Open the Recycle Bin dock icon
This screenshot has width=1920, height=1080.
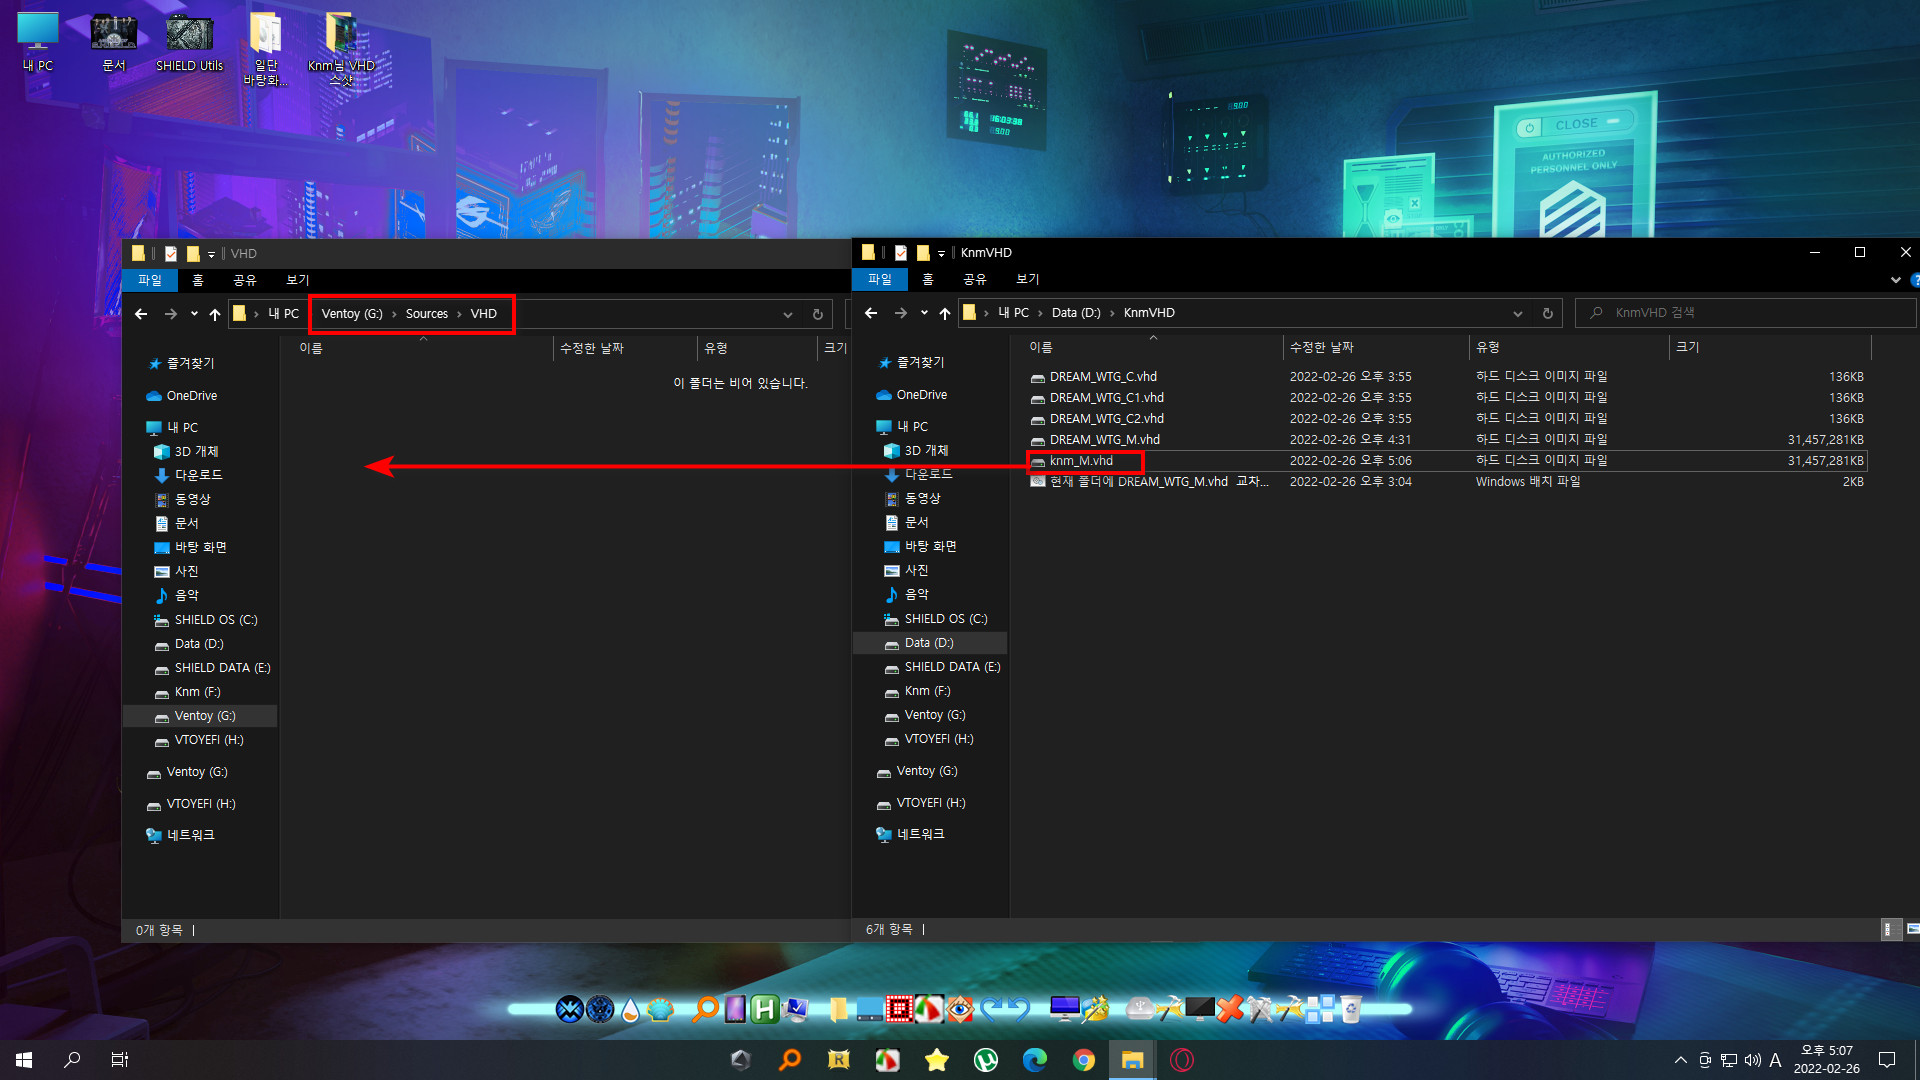click(1350, 1009)
